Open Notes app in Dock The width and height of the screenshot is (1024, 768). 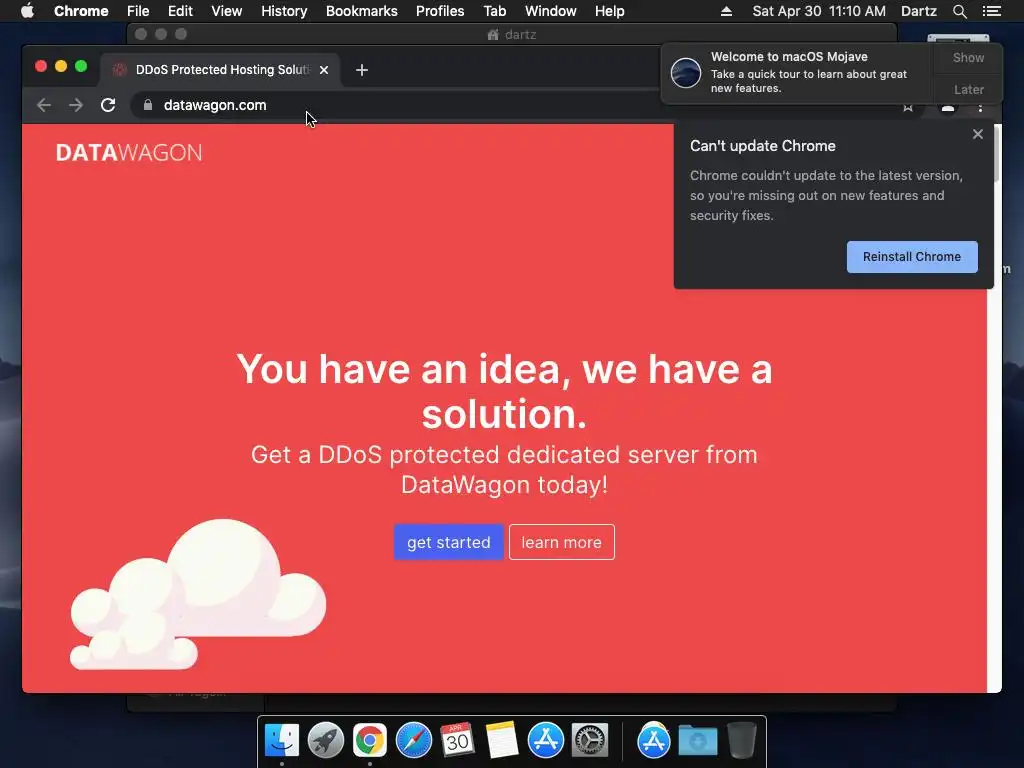502,741
